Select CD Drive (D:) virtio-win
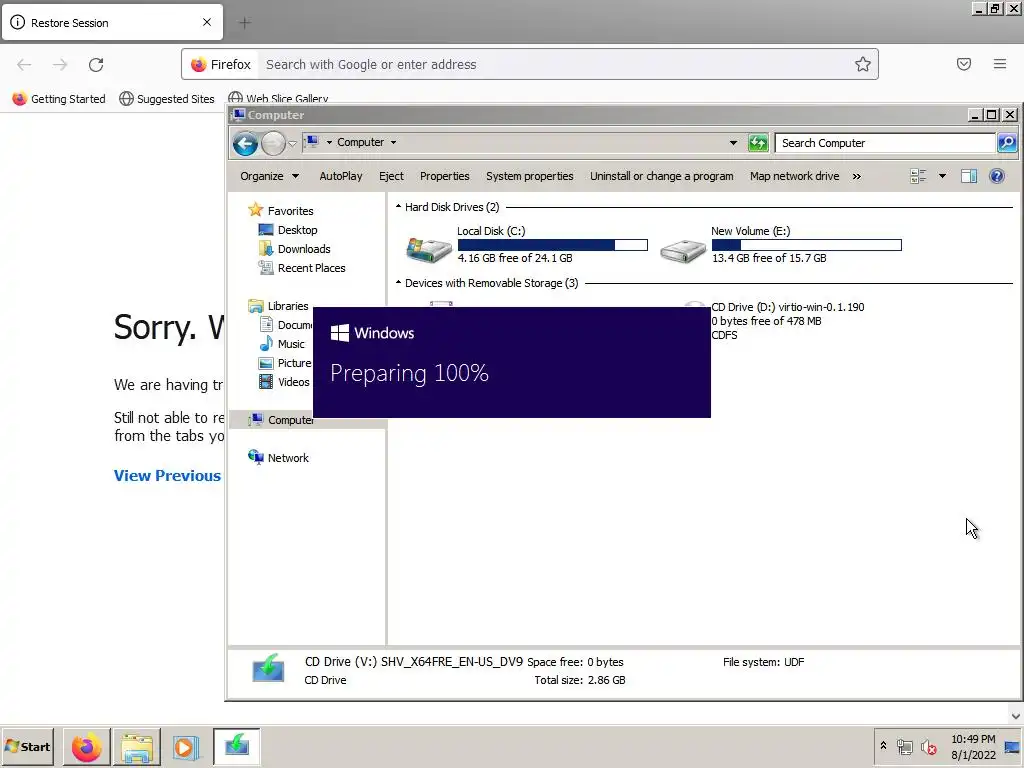Image resolution: width=1024 pixels, height=768 pixels. (787, 307)
